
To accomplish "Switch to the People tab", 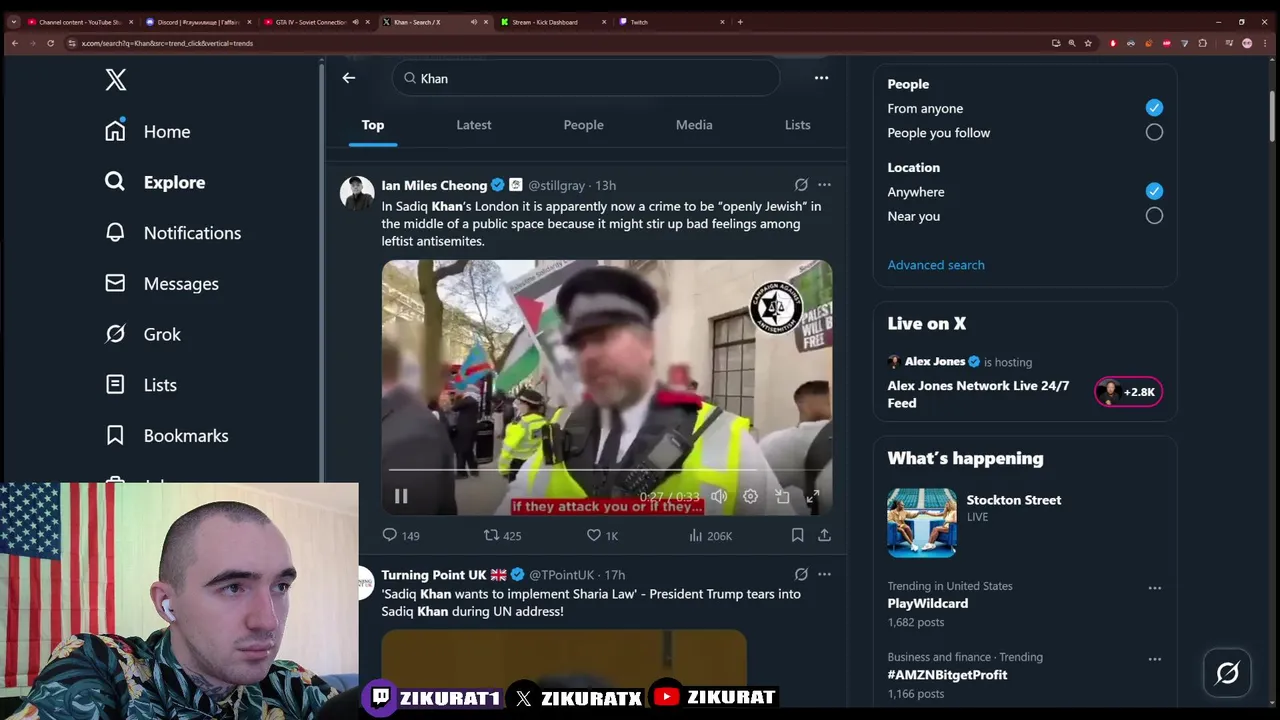I will [x=583, y=125].
